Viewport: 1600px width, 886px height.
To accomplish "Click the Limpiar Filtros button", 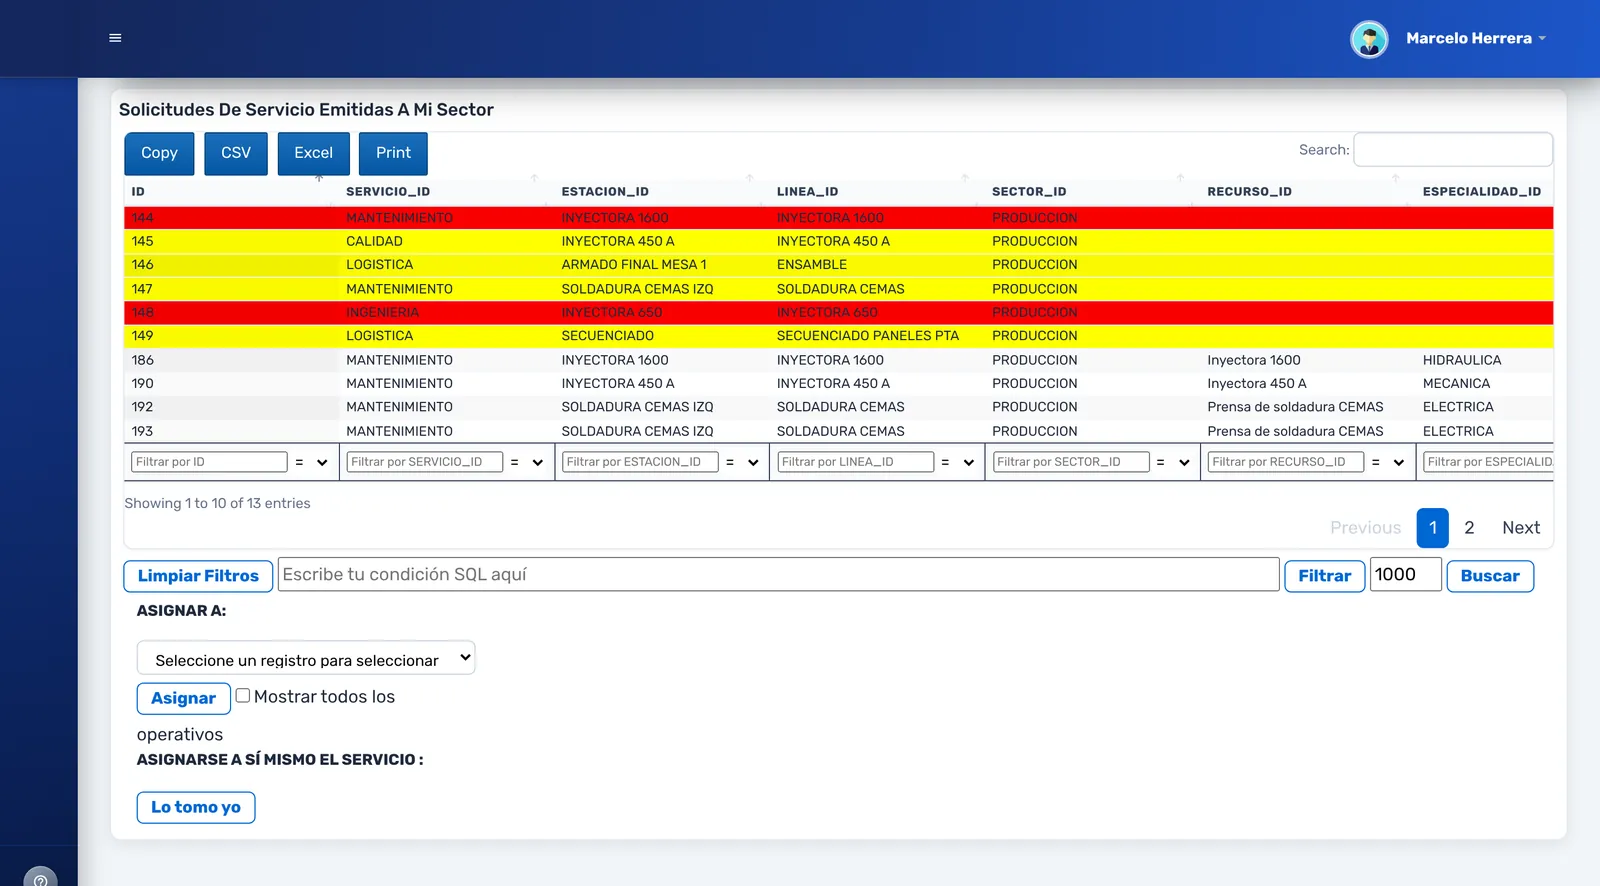I will tap(198, 576).
